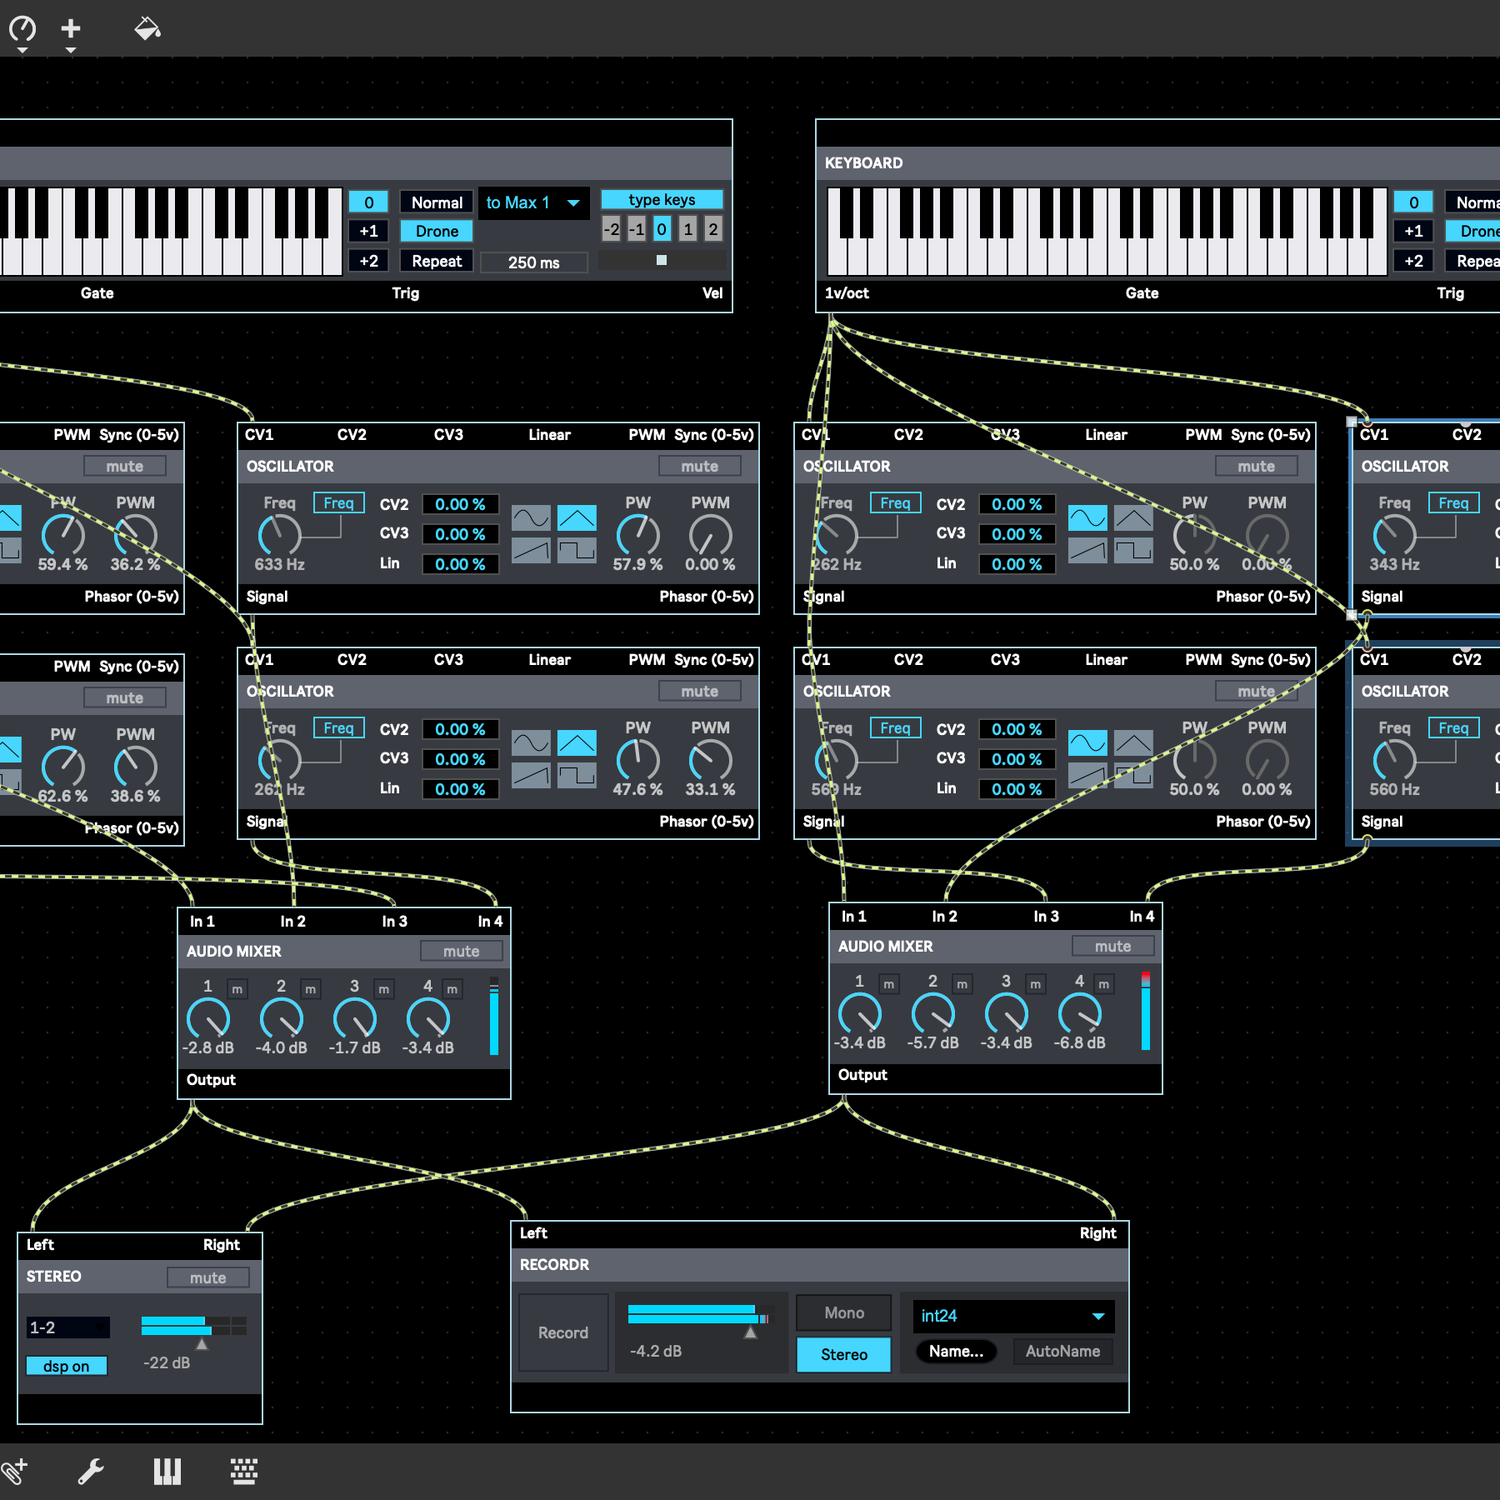Click the AutoName button
Viewport: 1500px width, 1500px height.
(x=1062, y=1351)
